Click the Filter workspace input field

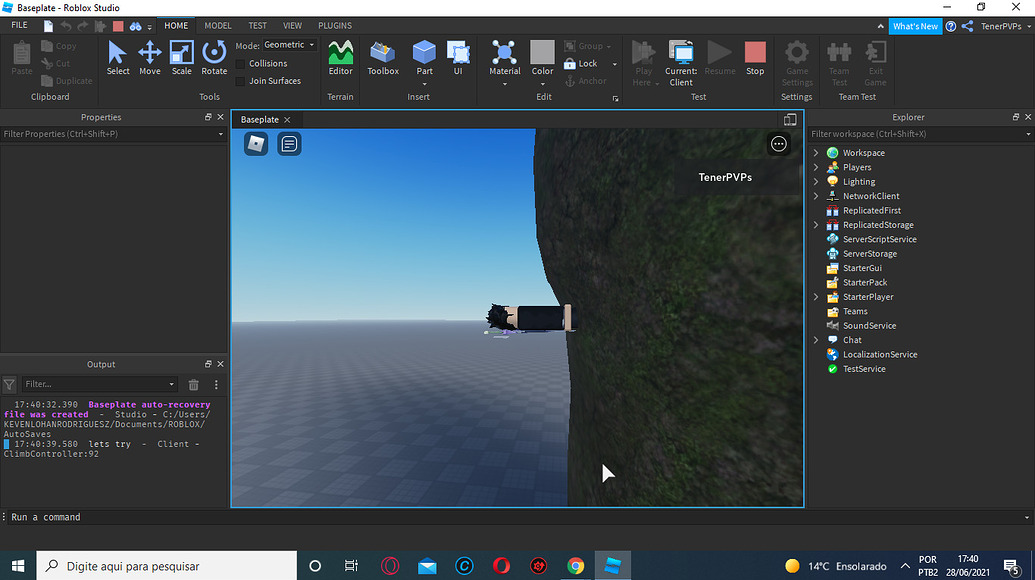[920, 134]
